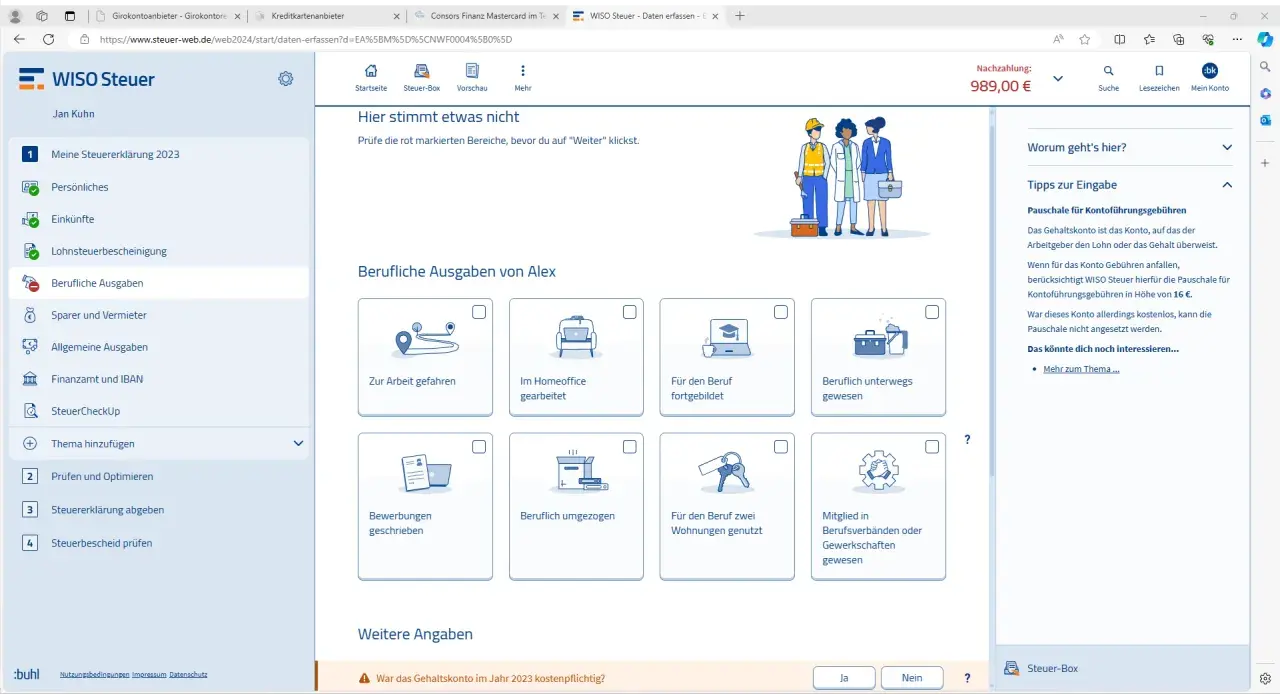Open the Vorschau preview icon
Screen dimensions: 1280x694
472,71
